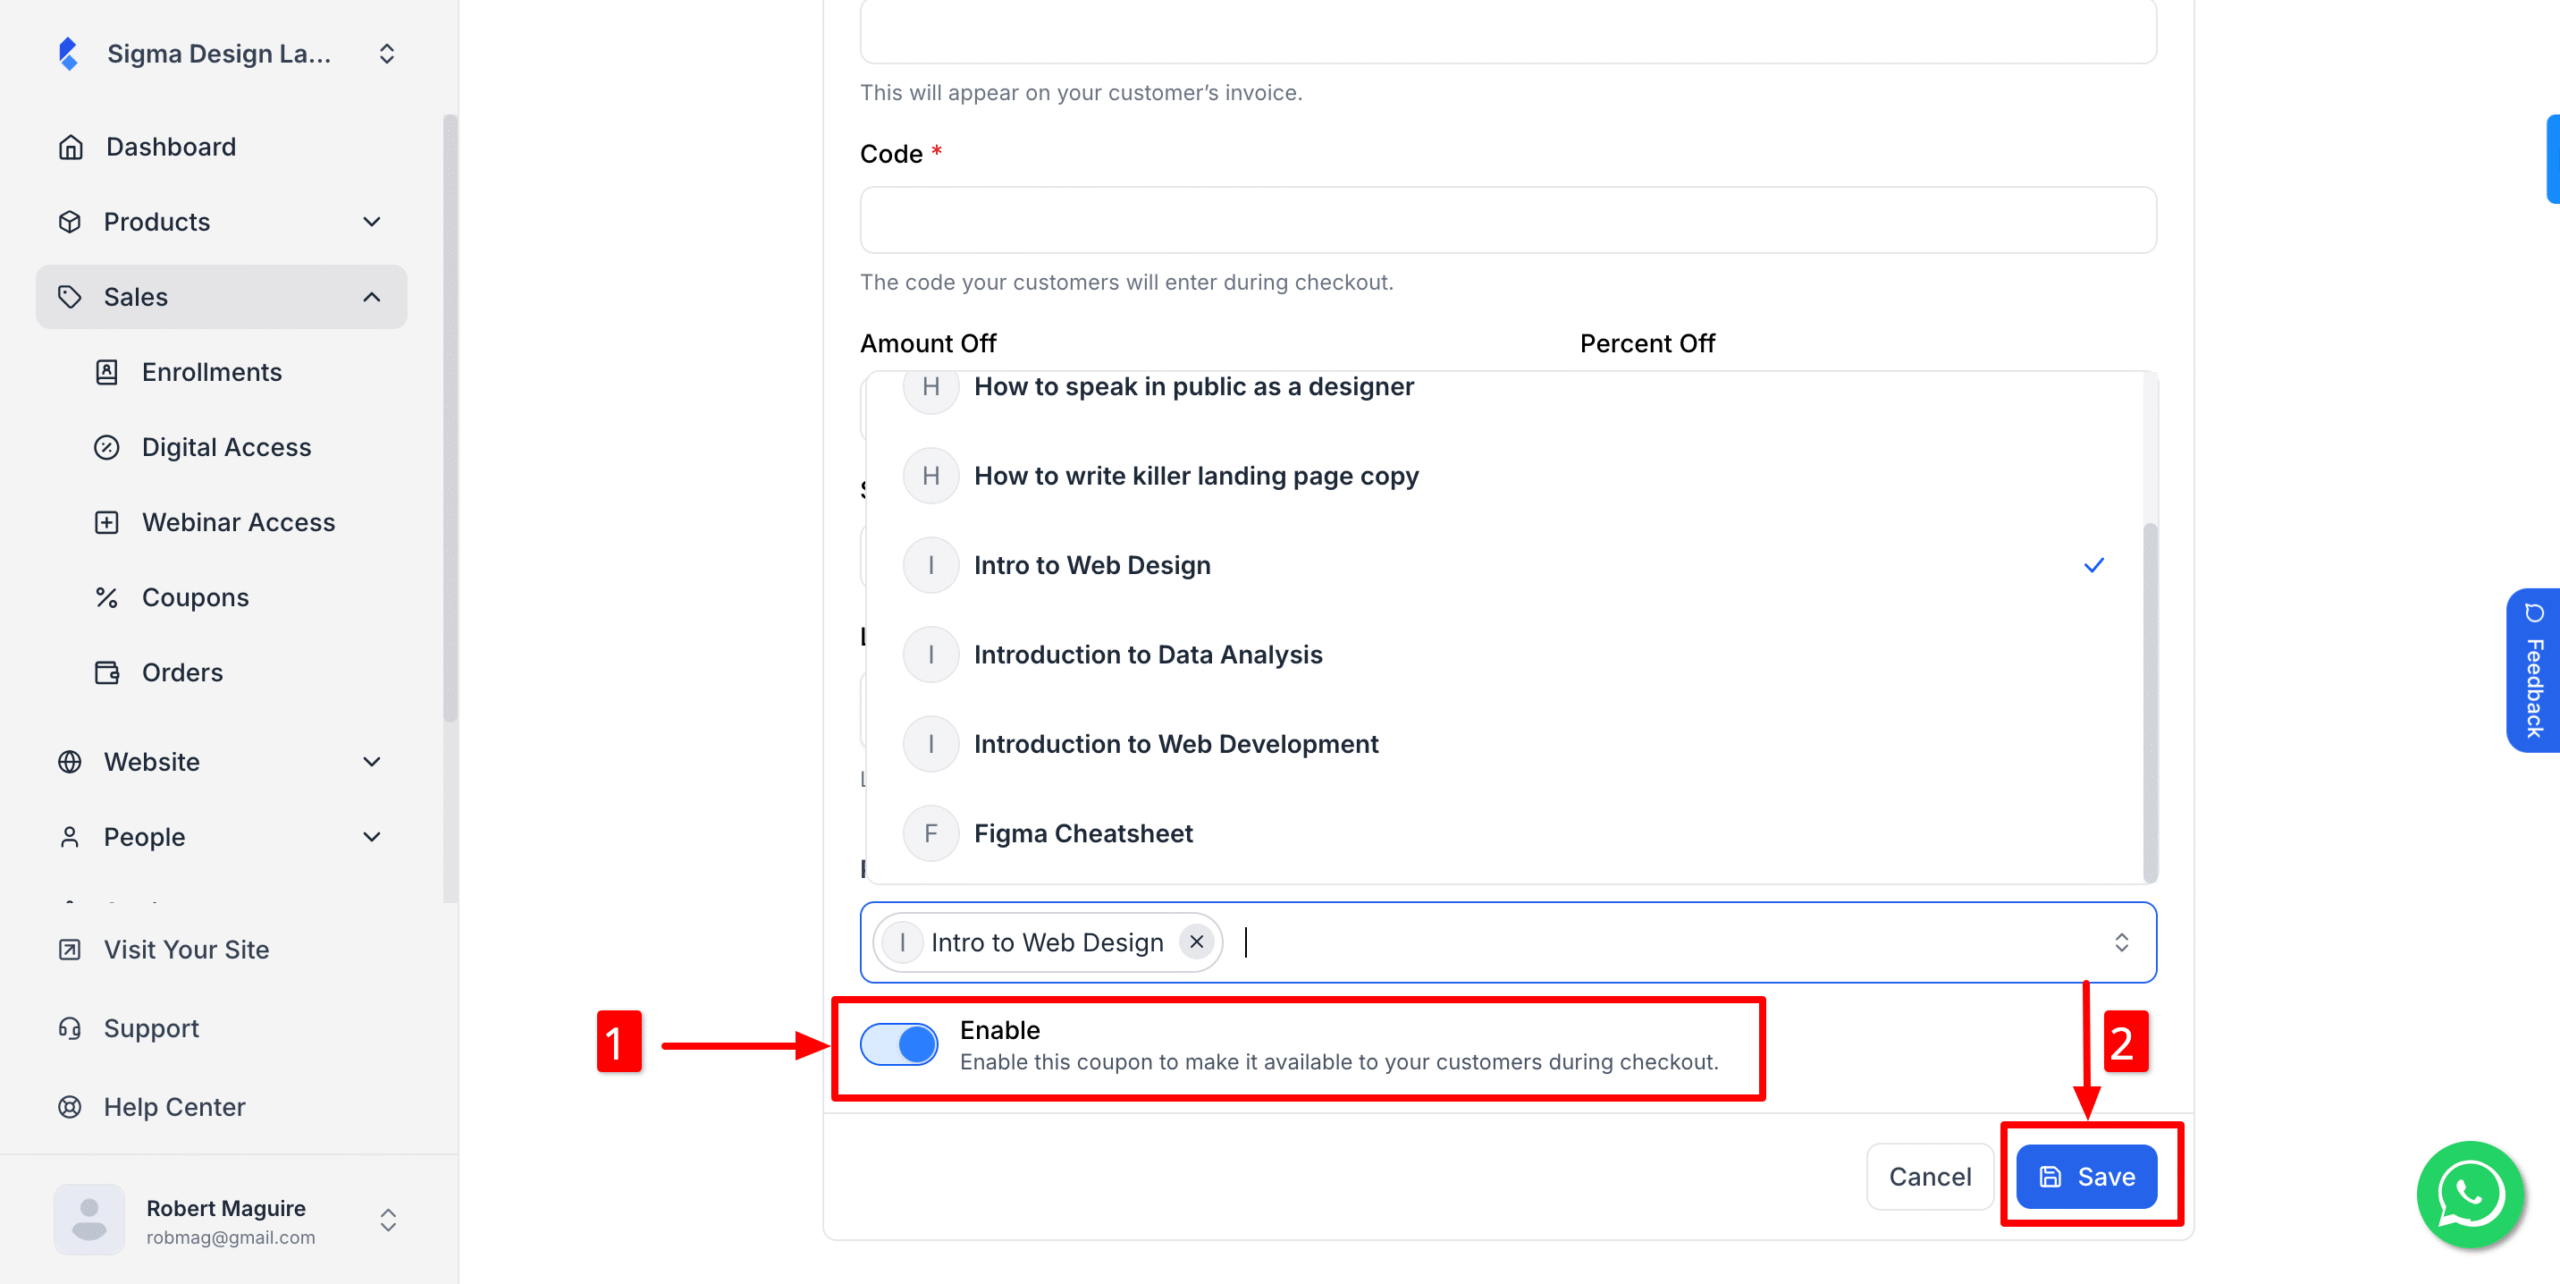Expand the Products menu chevron
Screen dimensions: 2560x1284
tap(372, 222)
